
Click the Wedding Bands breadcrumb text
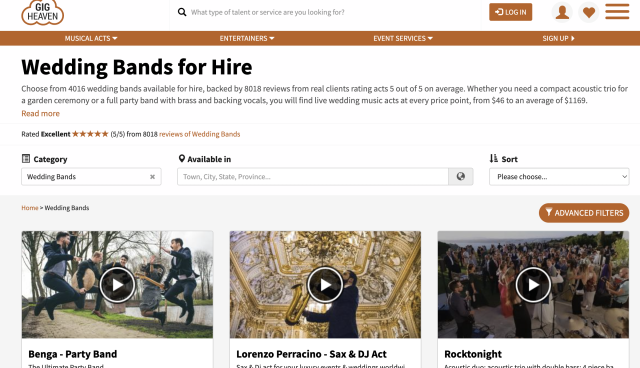pos(67,208)
